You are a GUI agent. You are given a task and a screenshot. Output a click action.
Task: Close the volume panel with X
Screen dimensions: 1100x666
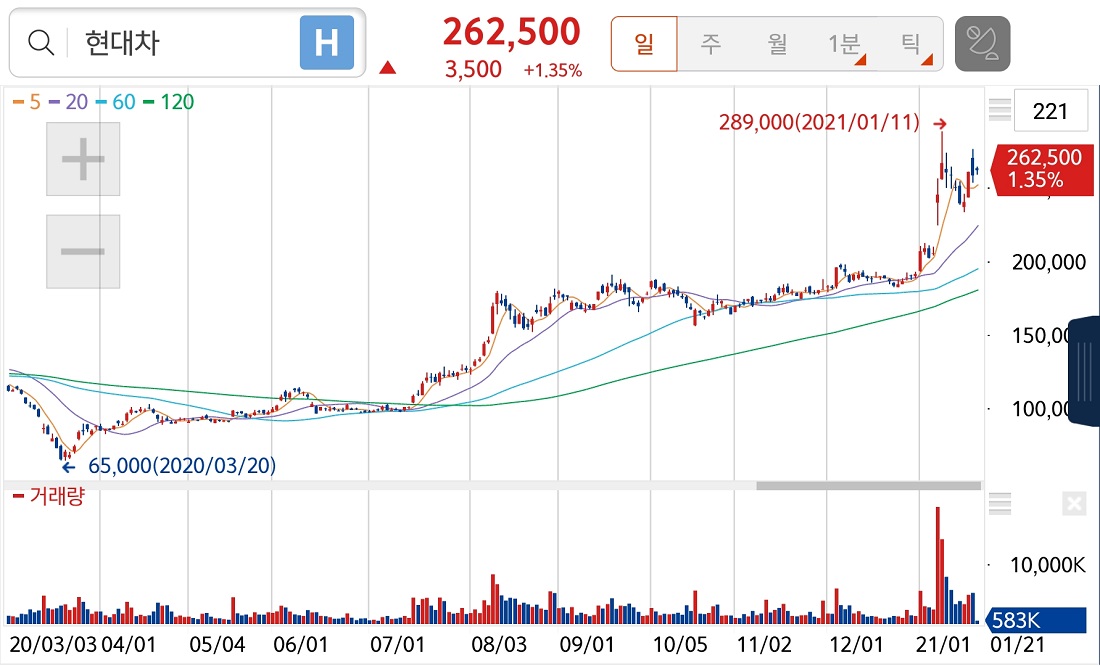1074,504
